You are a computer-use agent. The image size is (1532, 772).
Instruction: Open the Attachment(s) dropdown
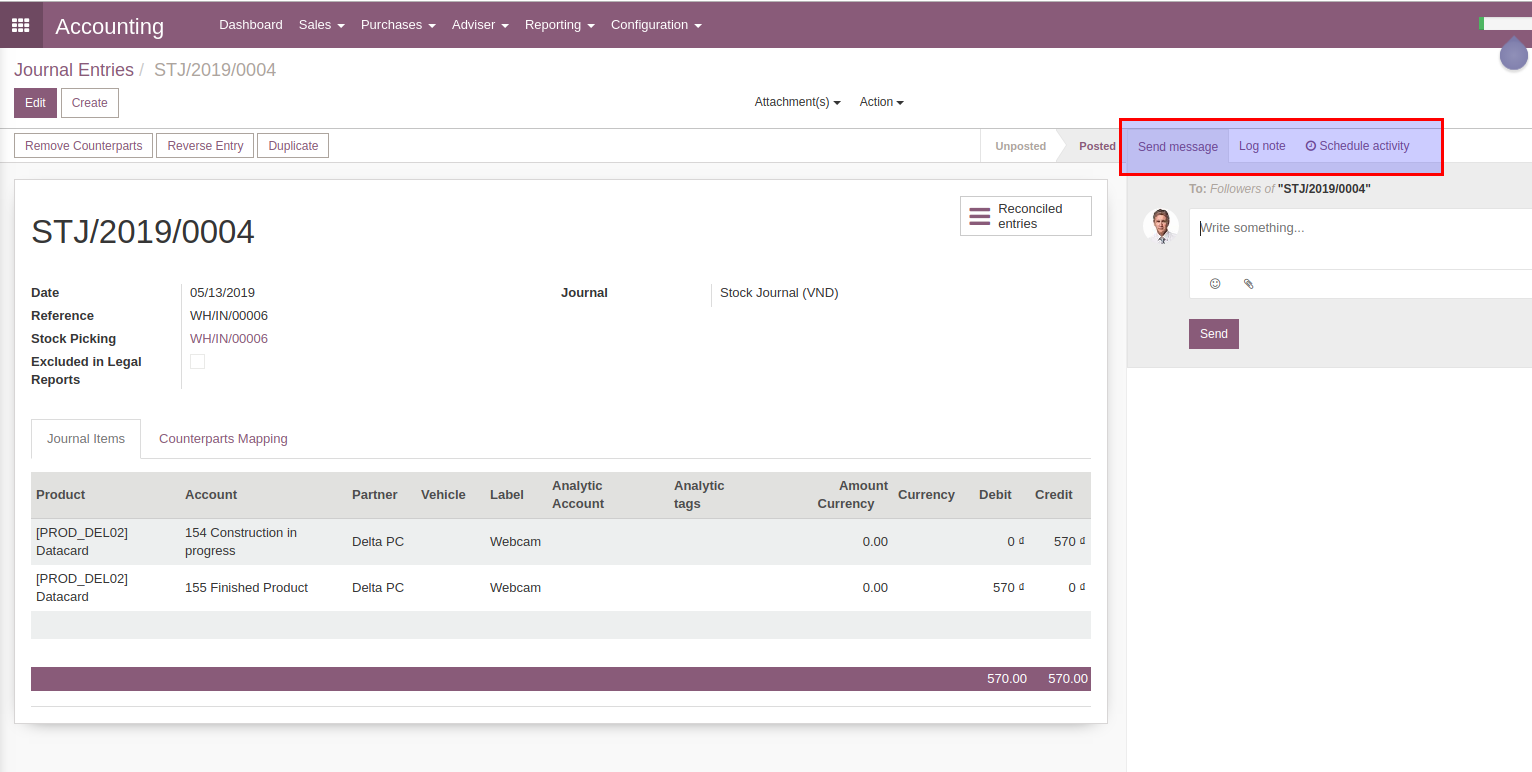[x=797, y=102]
